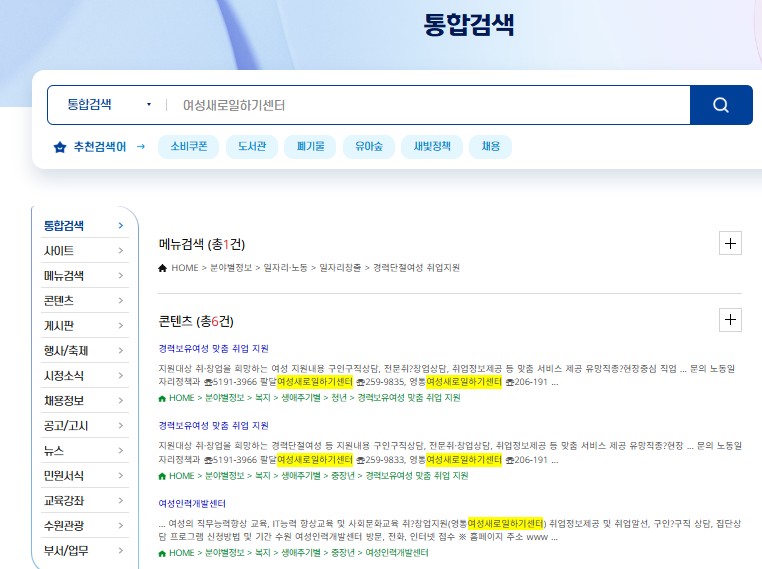Open 부서/업무 in the sidebar menu

pyautogui.click(x=85, y=551)
